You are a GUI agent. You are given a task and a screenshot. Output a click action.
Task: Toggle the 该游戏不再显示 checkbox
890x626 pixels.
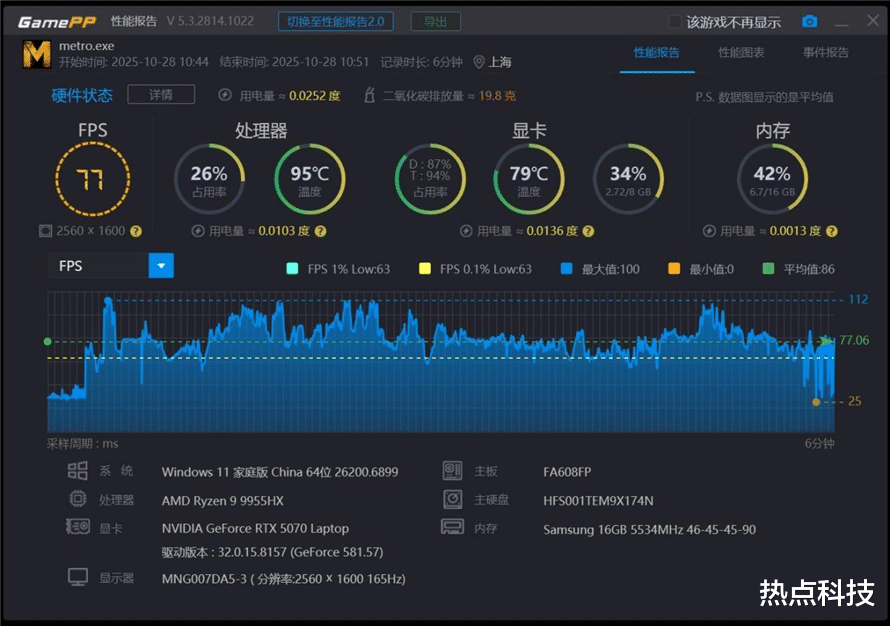point(674,22)
